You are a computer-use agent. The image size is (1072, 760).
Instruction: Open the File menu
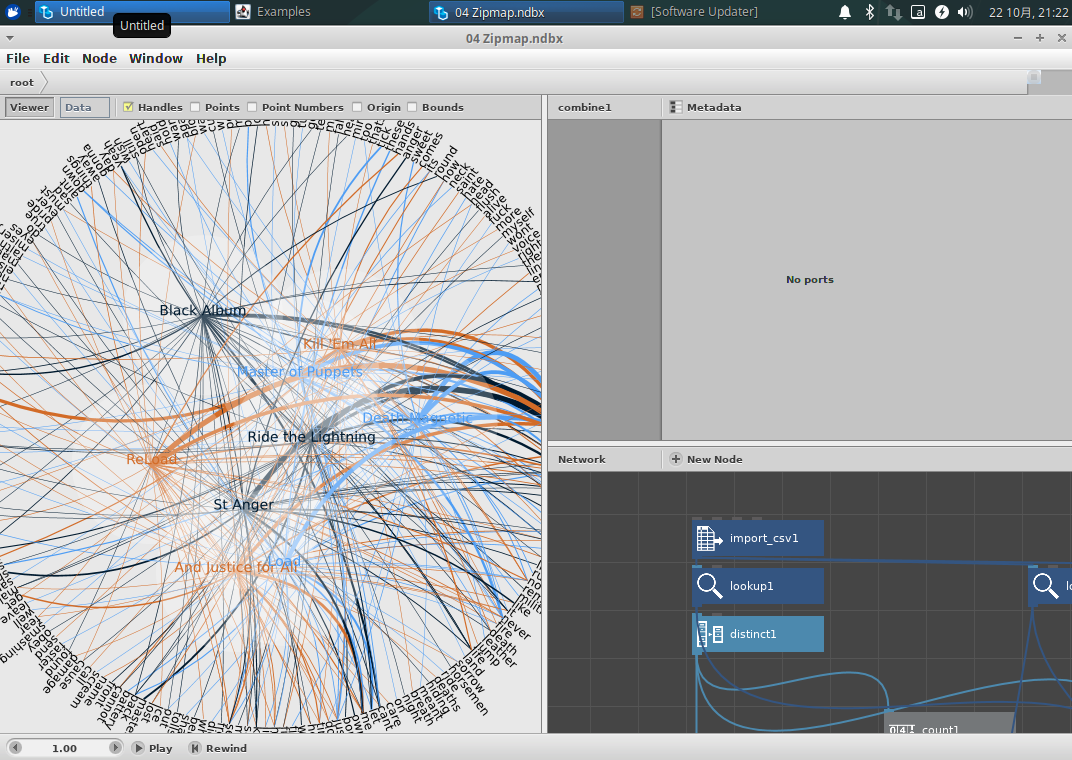(x=18, y=59)
